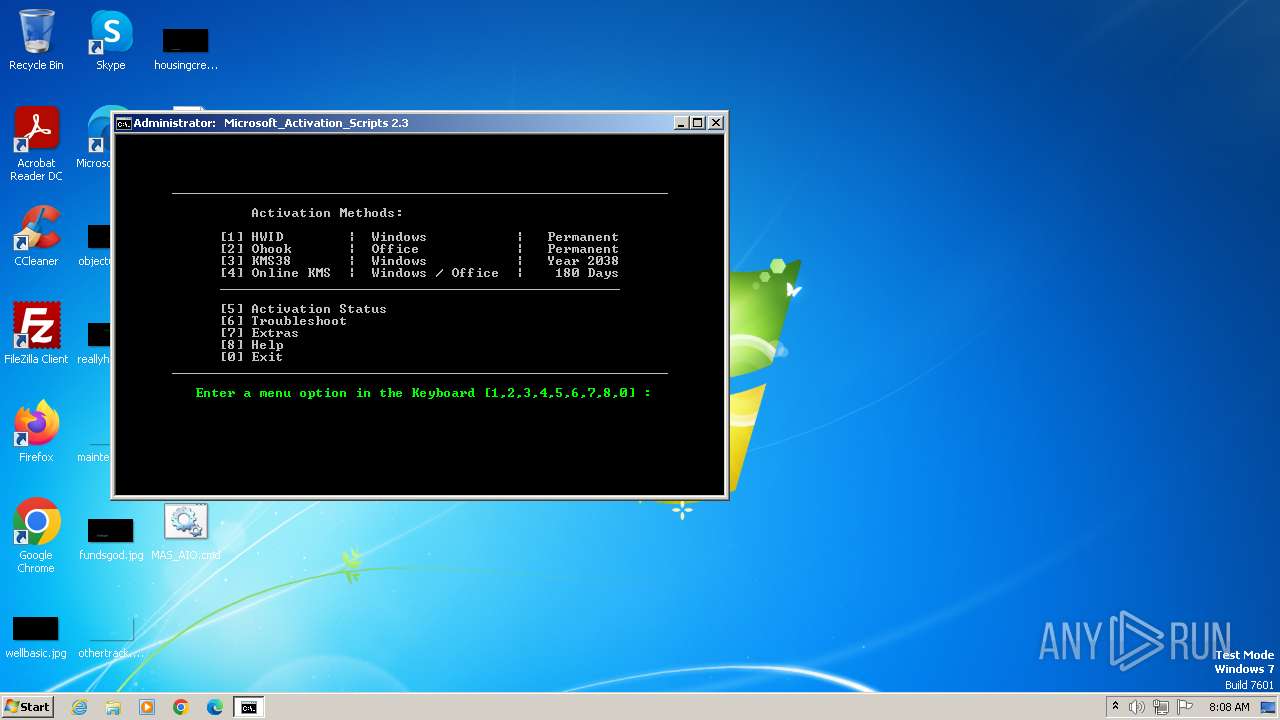Open Internet Explorer from the taskbar
The image size is (1280, 720).
coord(79,707)
